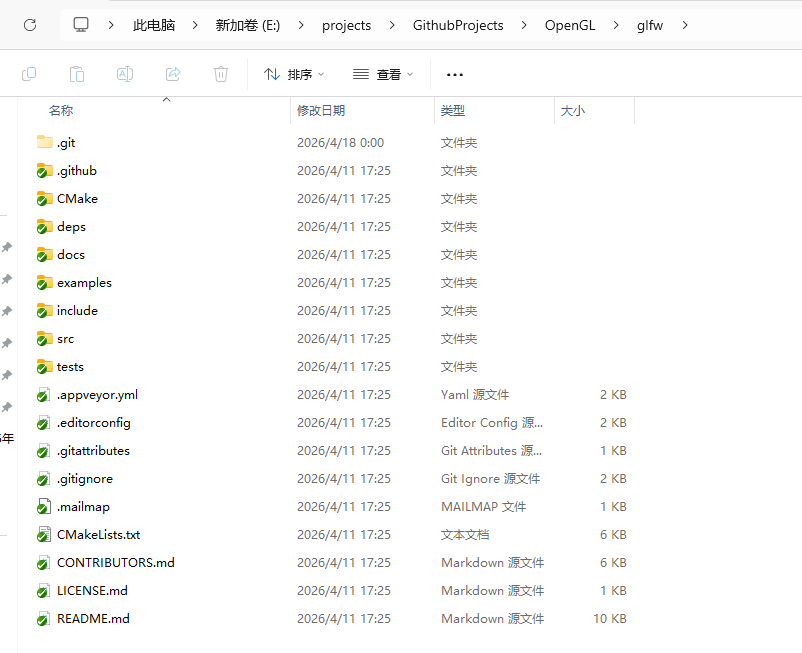This screenshot has width=802, height=653.
Task: Click the Delete trash icon
Action: pos(221,74)
